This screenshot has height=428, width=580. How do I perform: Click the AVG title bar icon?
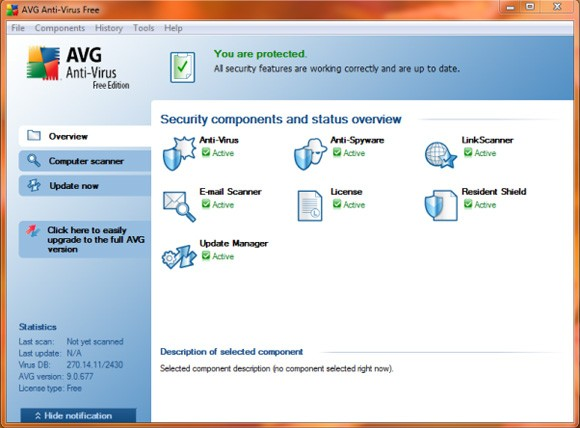12,10
